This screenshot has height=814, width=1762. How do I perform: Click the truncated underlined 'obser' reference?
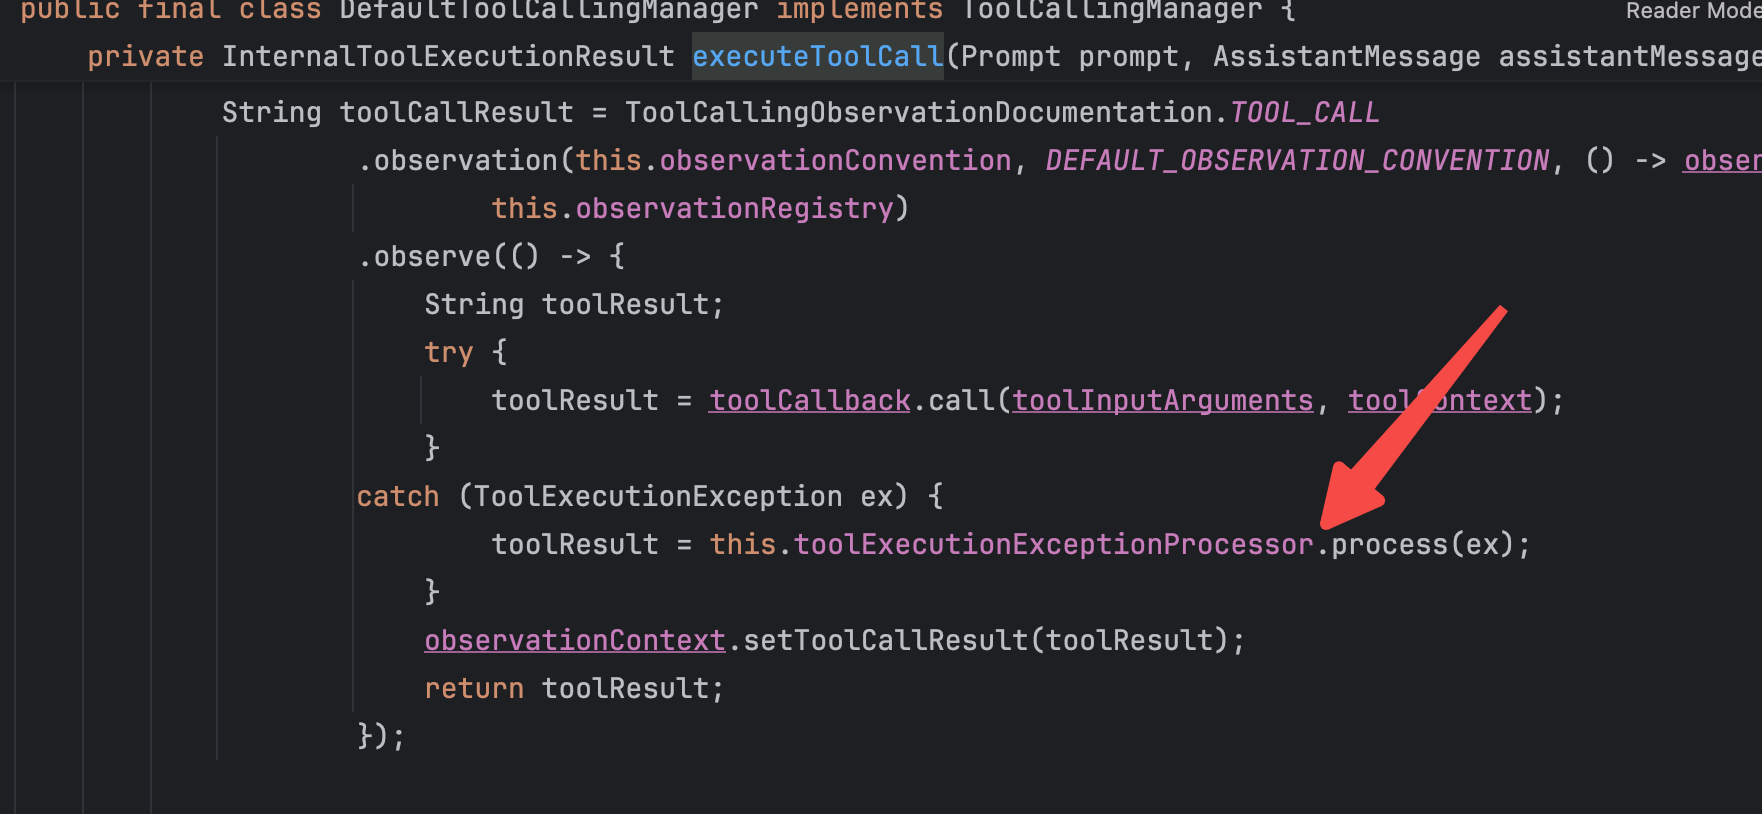(x=1721, y=160)
